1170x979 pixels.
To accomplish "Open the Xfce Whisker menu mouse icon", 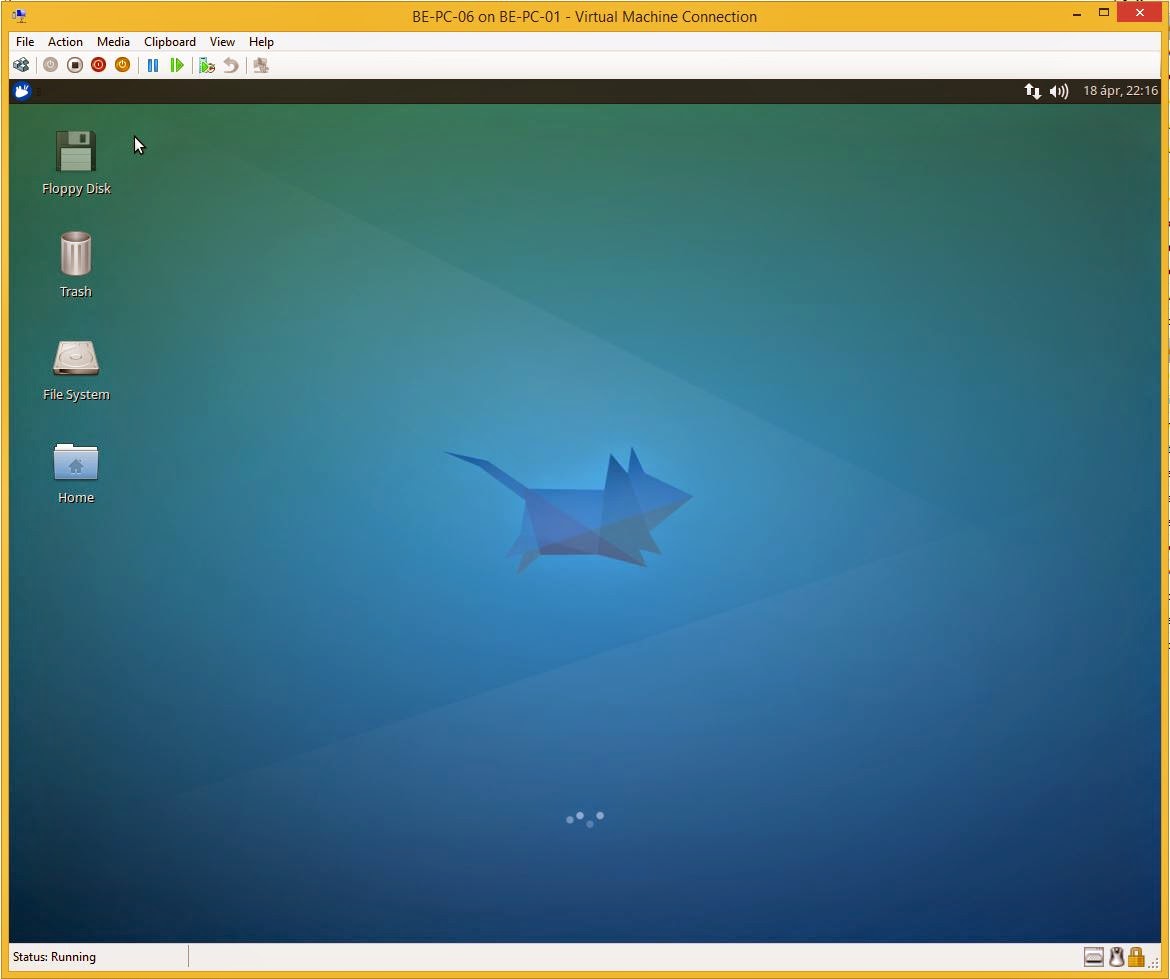I will [x=22, y=91].
